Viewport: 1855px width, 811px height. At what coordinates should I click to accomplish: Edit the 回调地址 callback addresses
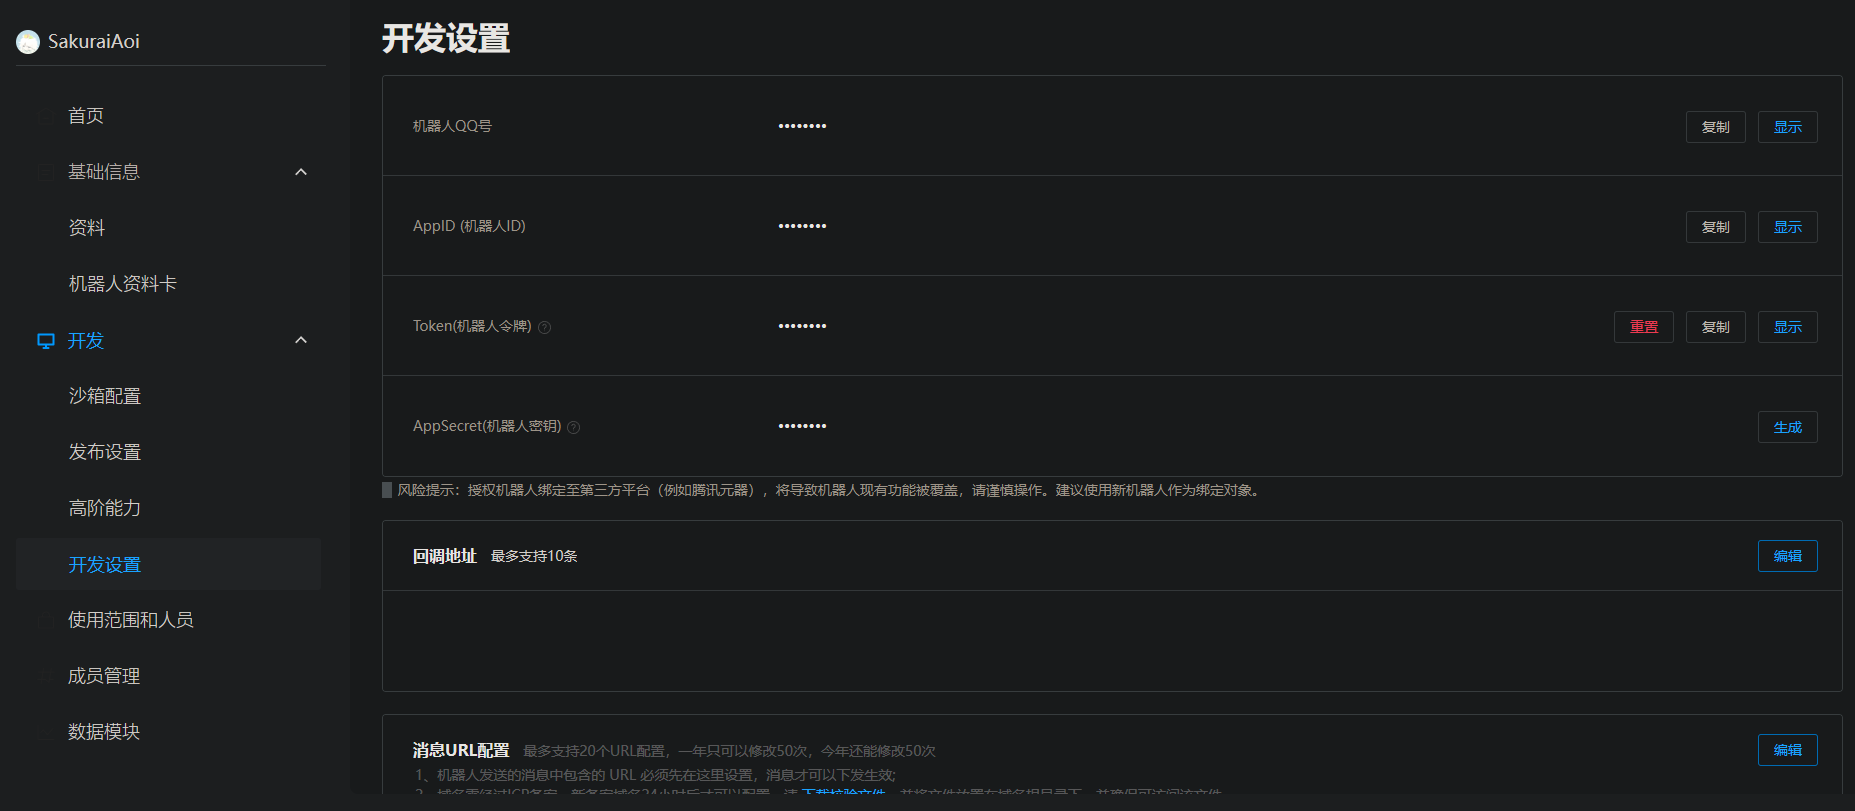click(1787, 556)
